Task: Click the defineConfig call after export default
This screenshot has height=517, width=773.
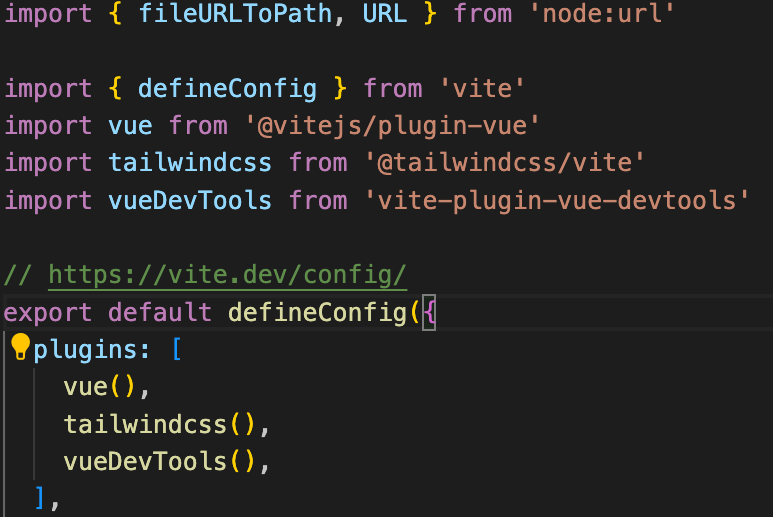Action: tap(317, 312)
